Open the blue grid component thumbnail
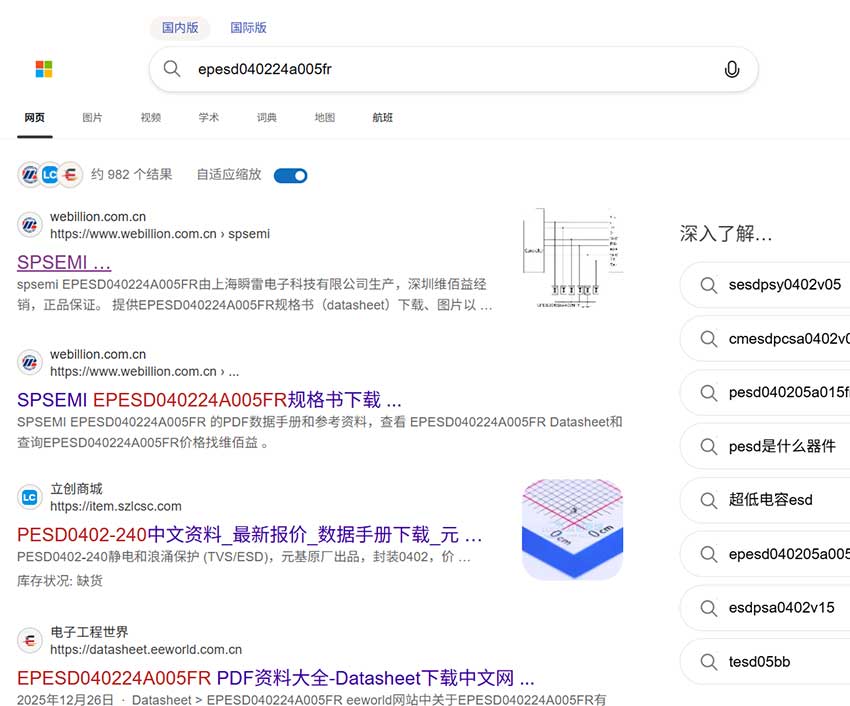850x706 pixels. click(572, 530)
